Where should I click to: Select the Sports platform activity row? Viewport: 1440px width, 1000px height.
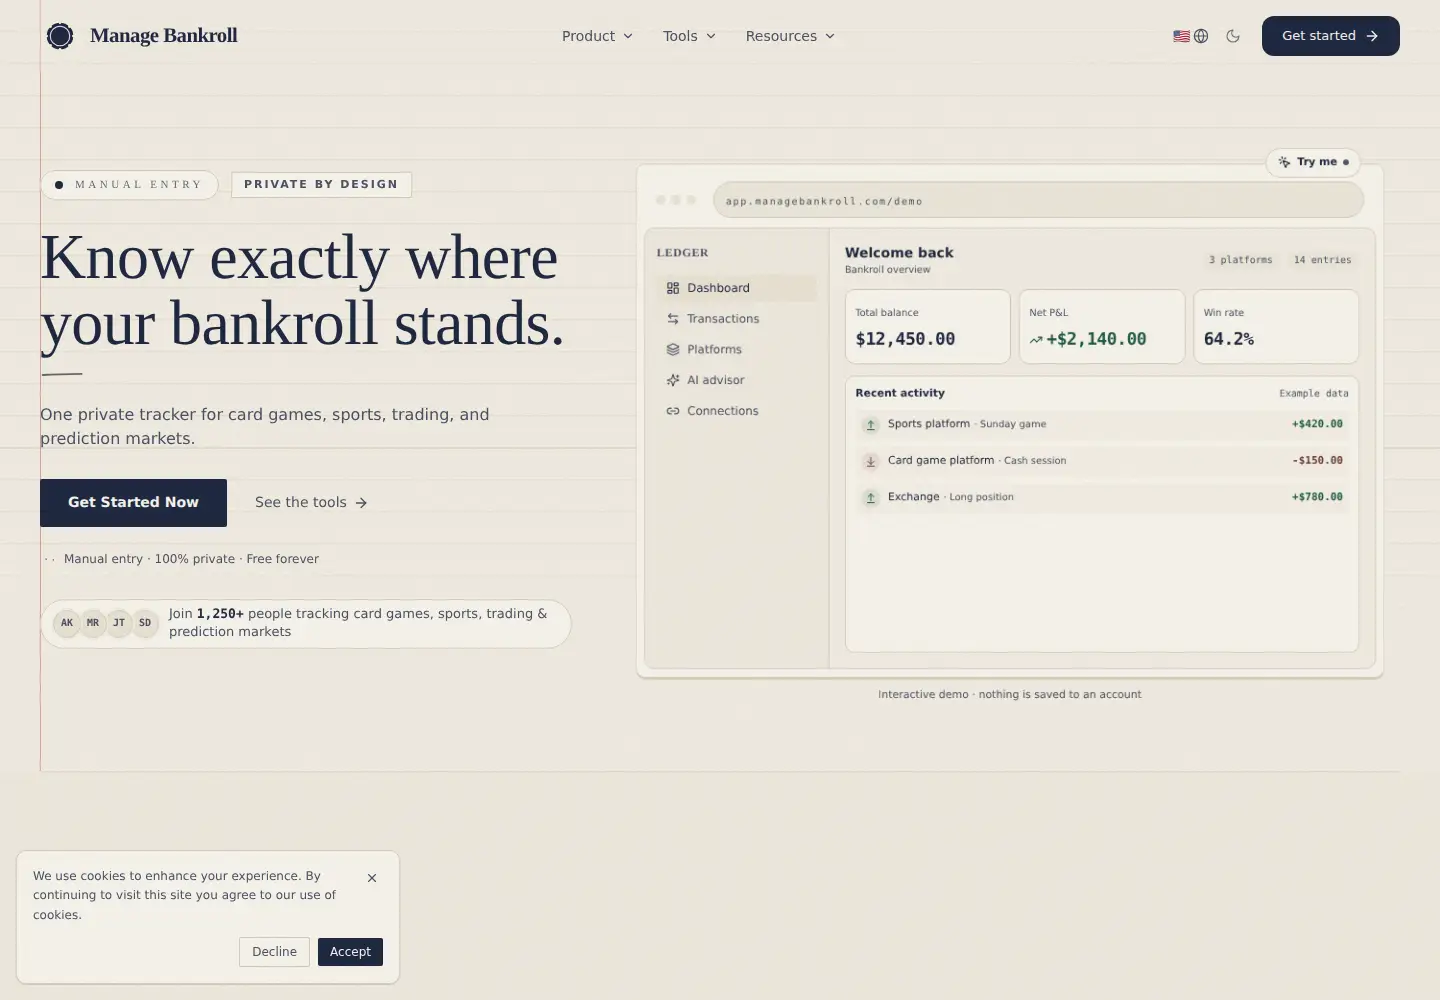tap(1102, 424)
